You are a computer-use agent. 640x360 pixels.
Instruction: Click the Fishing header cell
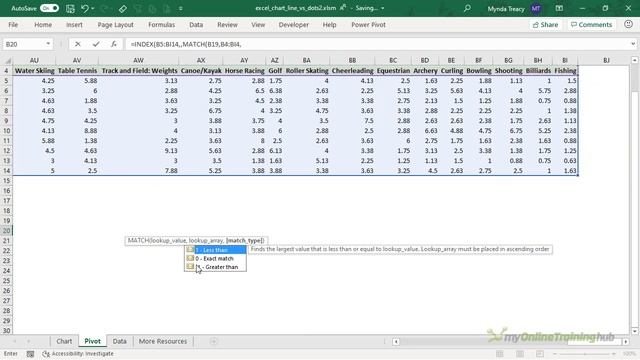click(x=565, y=71)
